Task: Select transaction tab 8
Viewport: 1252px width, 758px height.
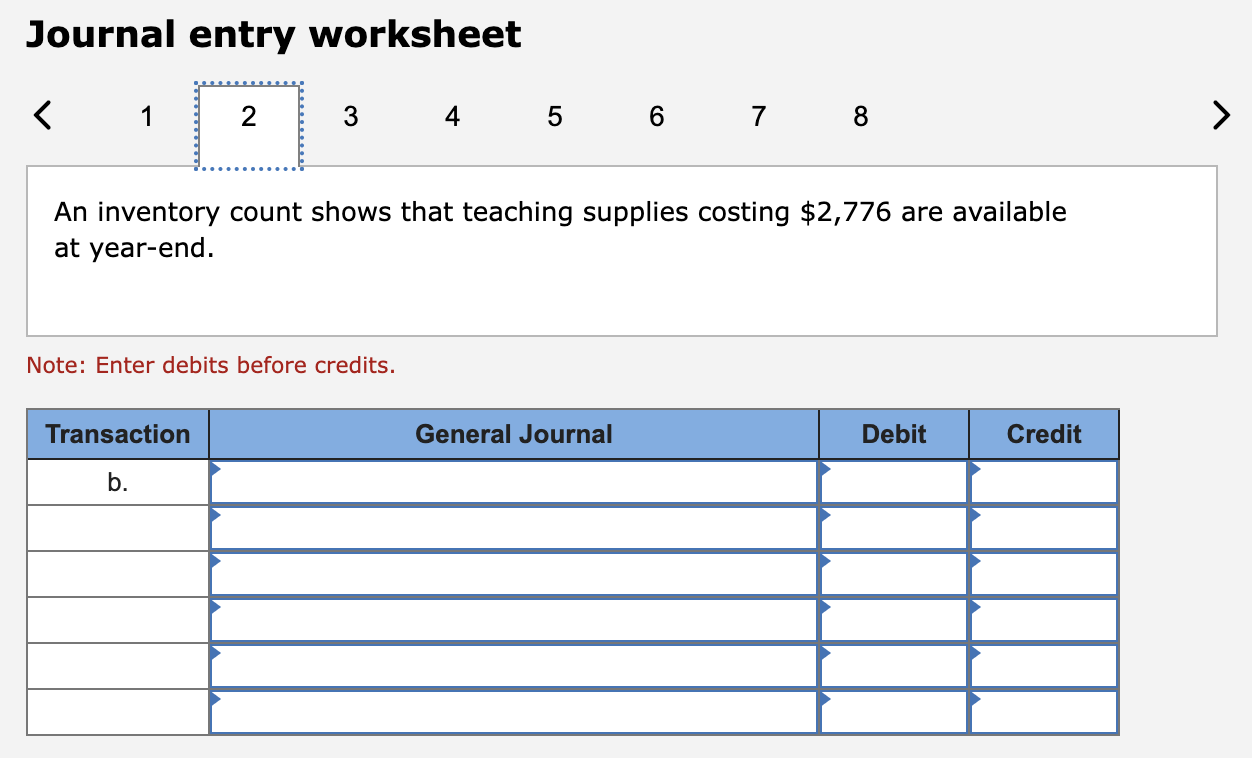Action: [x=860, y=117]
